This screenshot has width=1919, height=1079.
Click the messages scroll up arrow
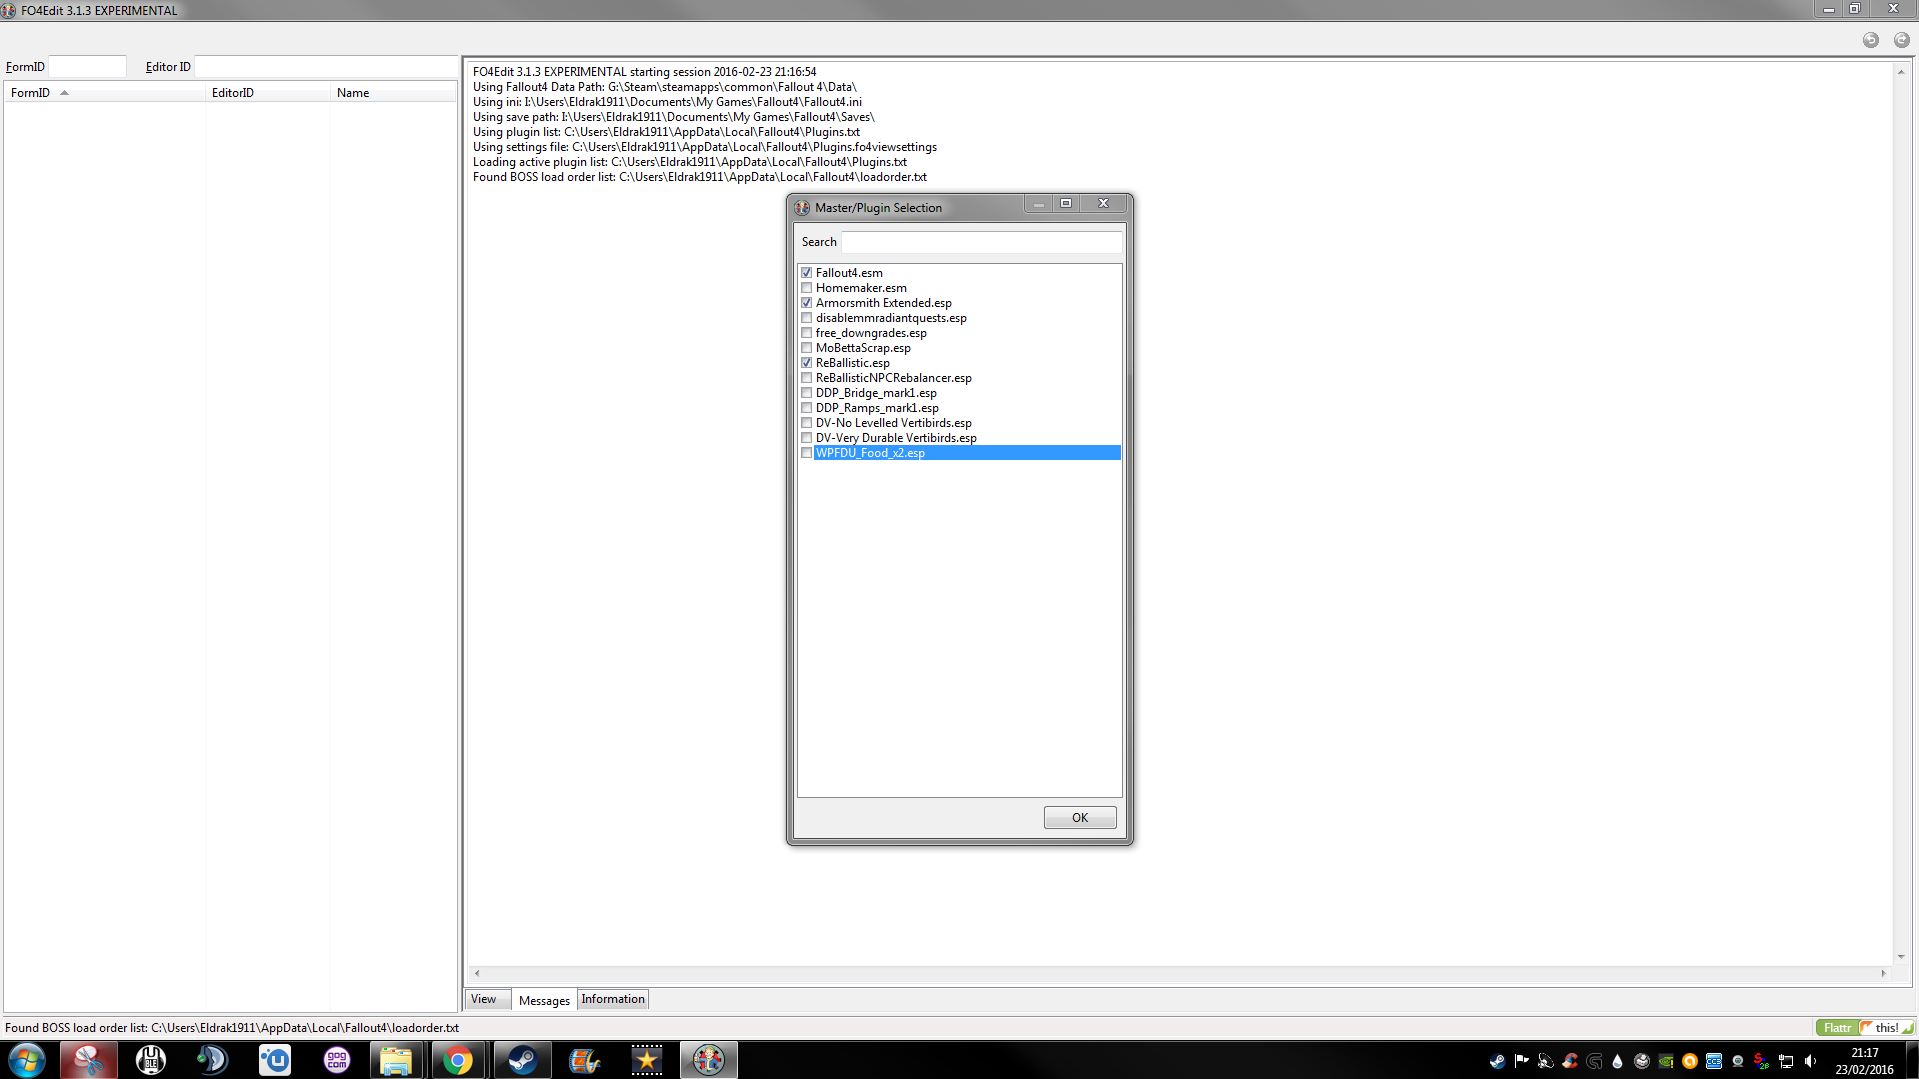[x=1901, y=72]
